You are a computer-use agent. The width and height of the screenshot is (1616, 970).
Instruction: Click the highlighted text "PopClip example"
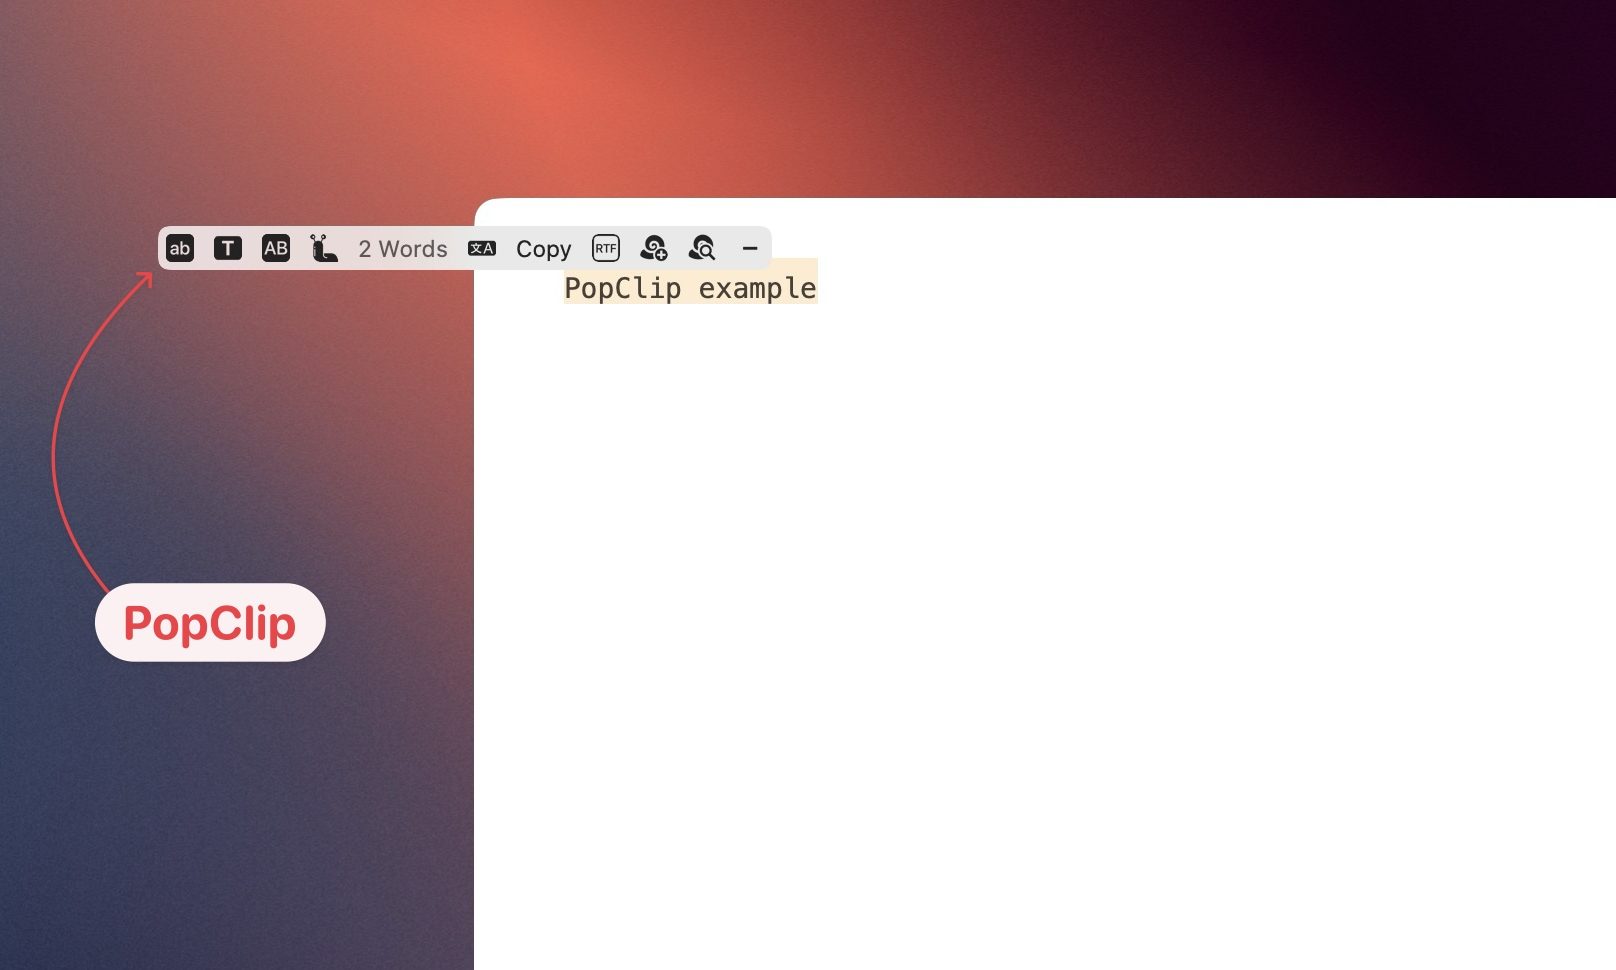691,288
